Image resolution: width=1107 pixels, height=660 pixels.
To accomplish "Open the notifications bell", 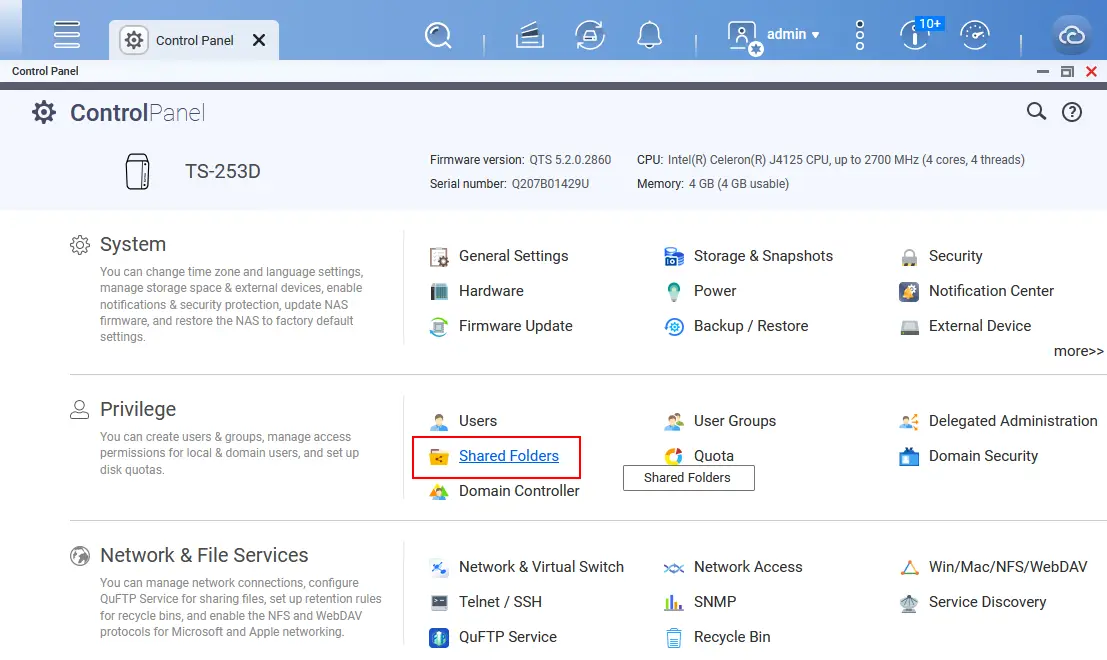I will click(649, 35).
